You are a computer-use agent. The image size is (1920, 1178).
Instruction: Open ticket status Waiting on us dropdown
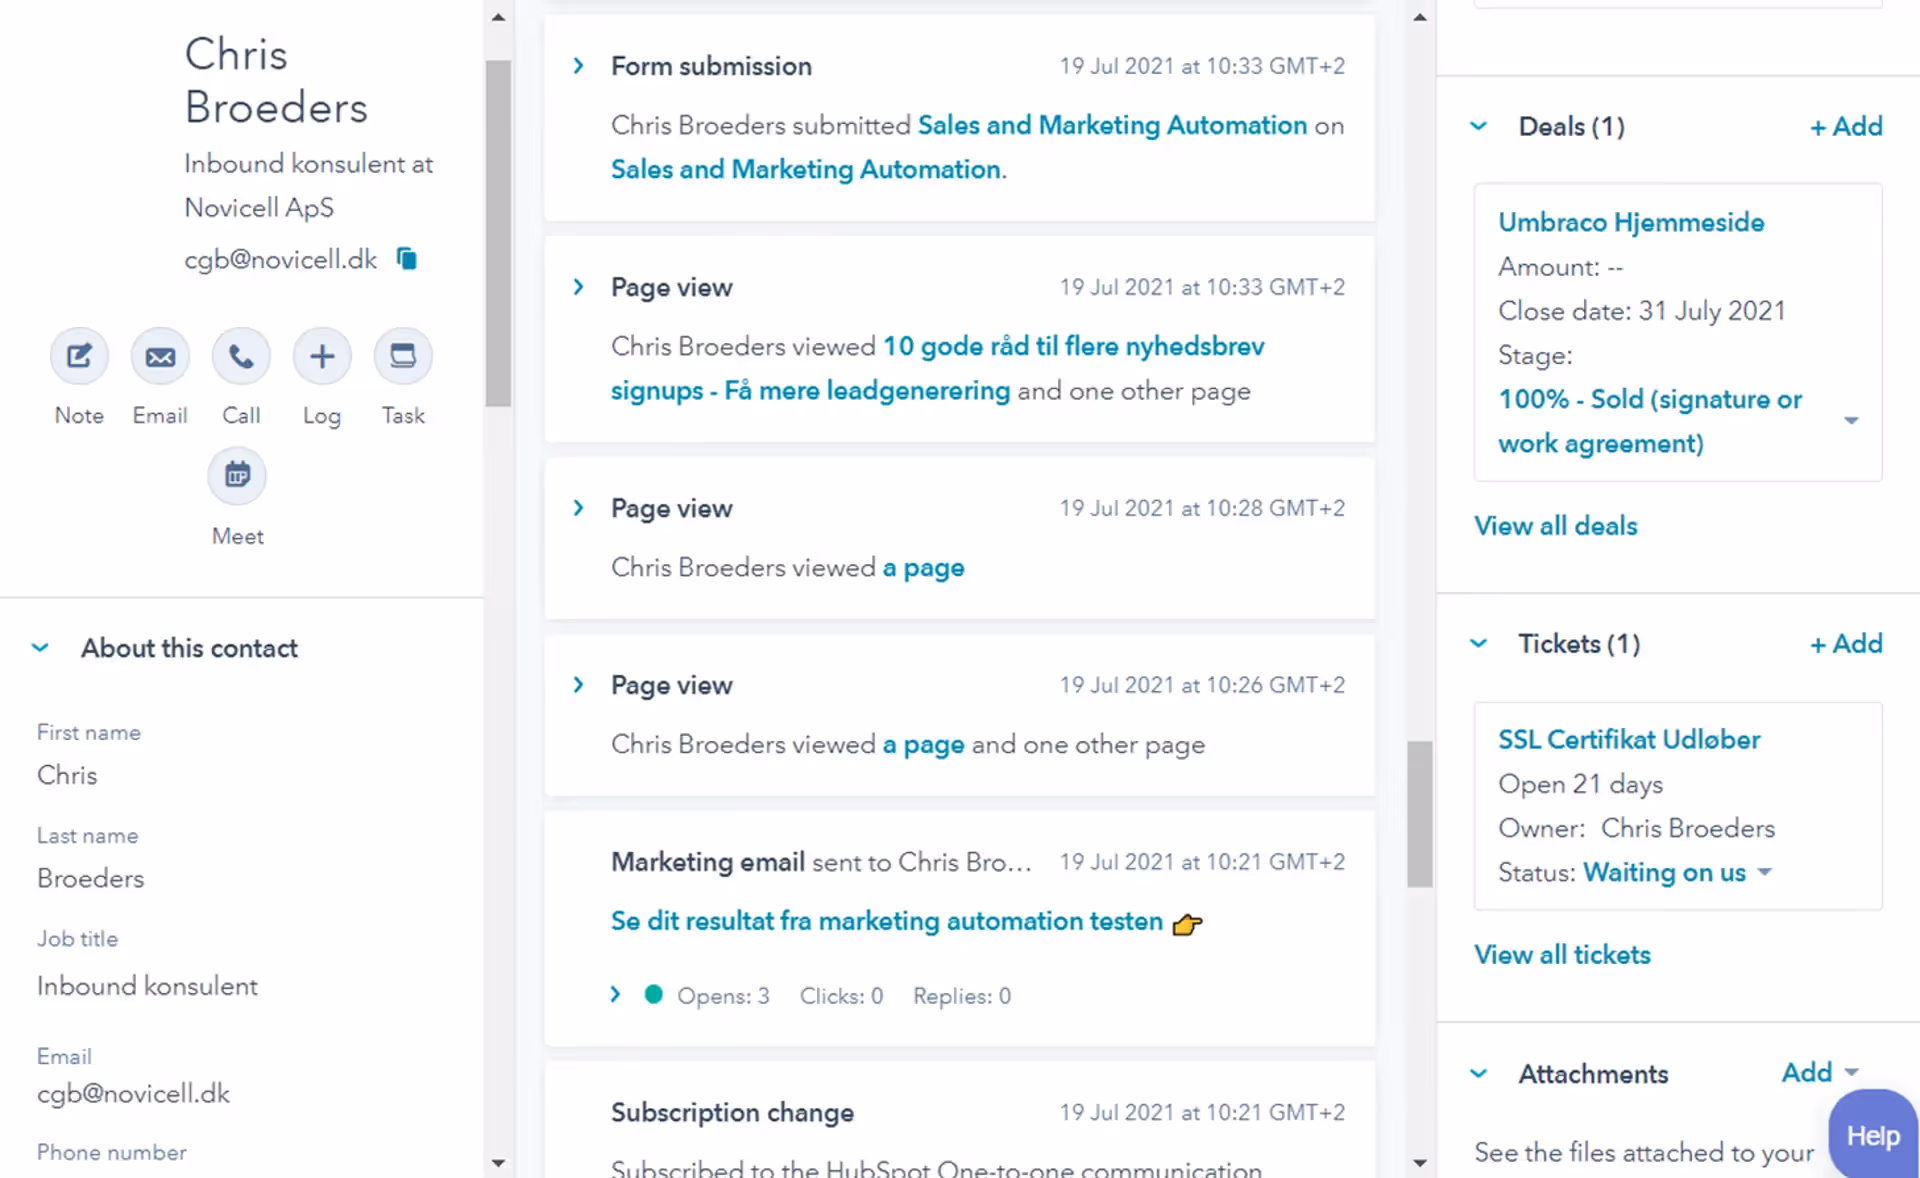1765,872
